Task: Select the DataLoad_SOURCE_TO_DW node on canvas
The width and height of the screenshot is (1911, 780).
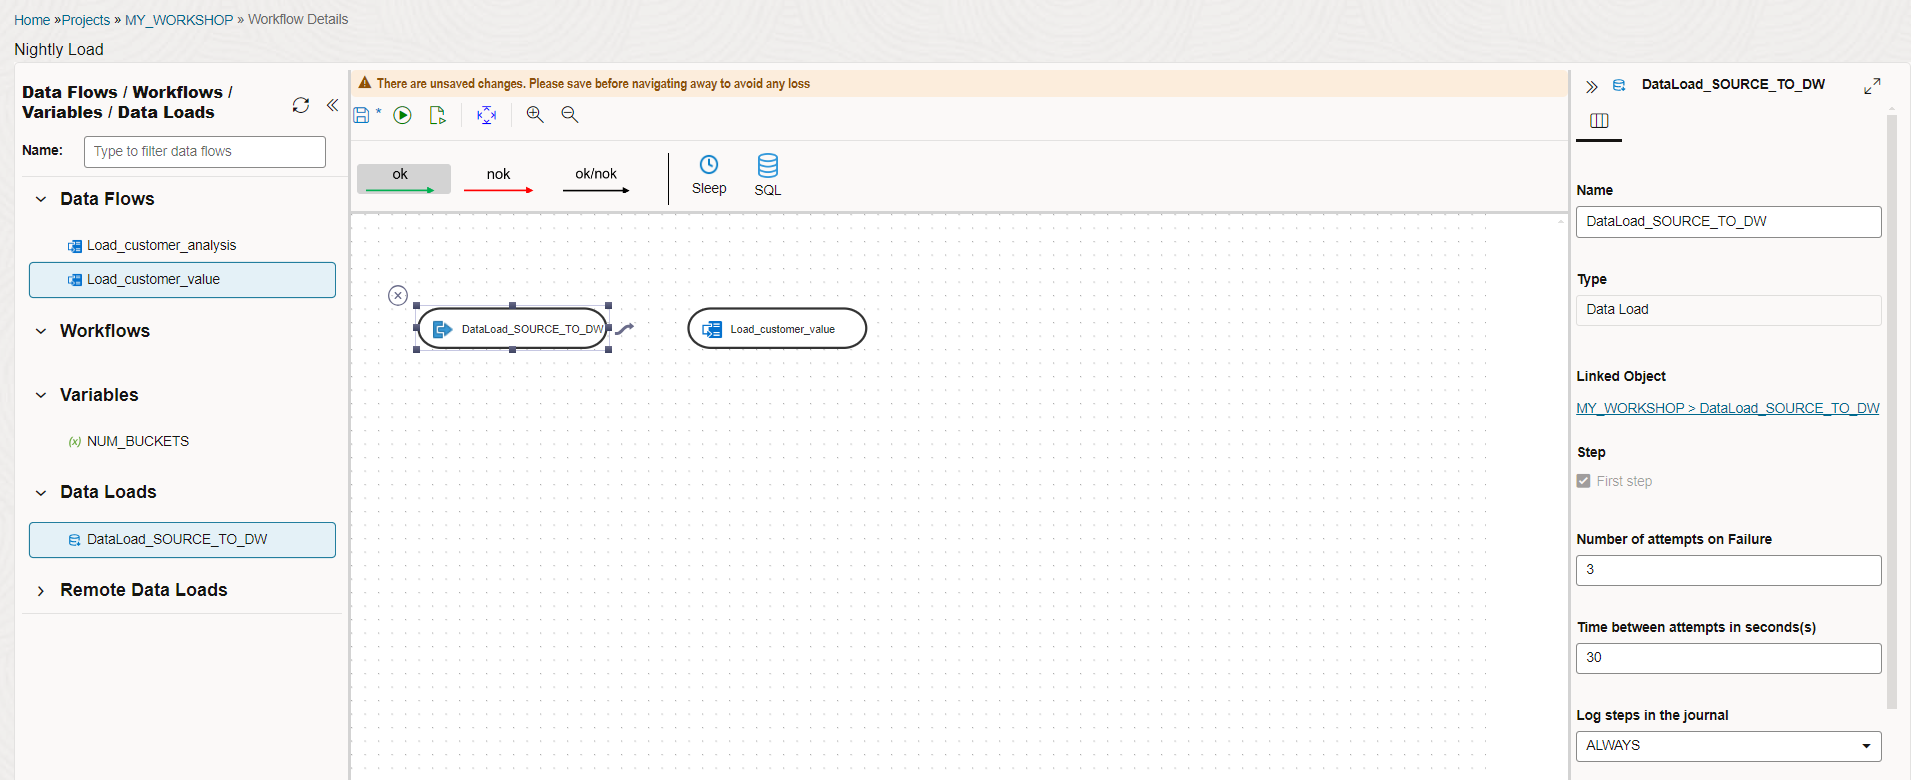Action: click(513, 329)
